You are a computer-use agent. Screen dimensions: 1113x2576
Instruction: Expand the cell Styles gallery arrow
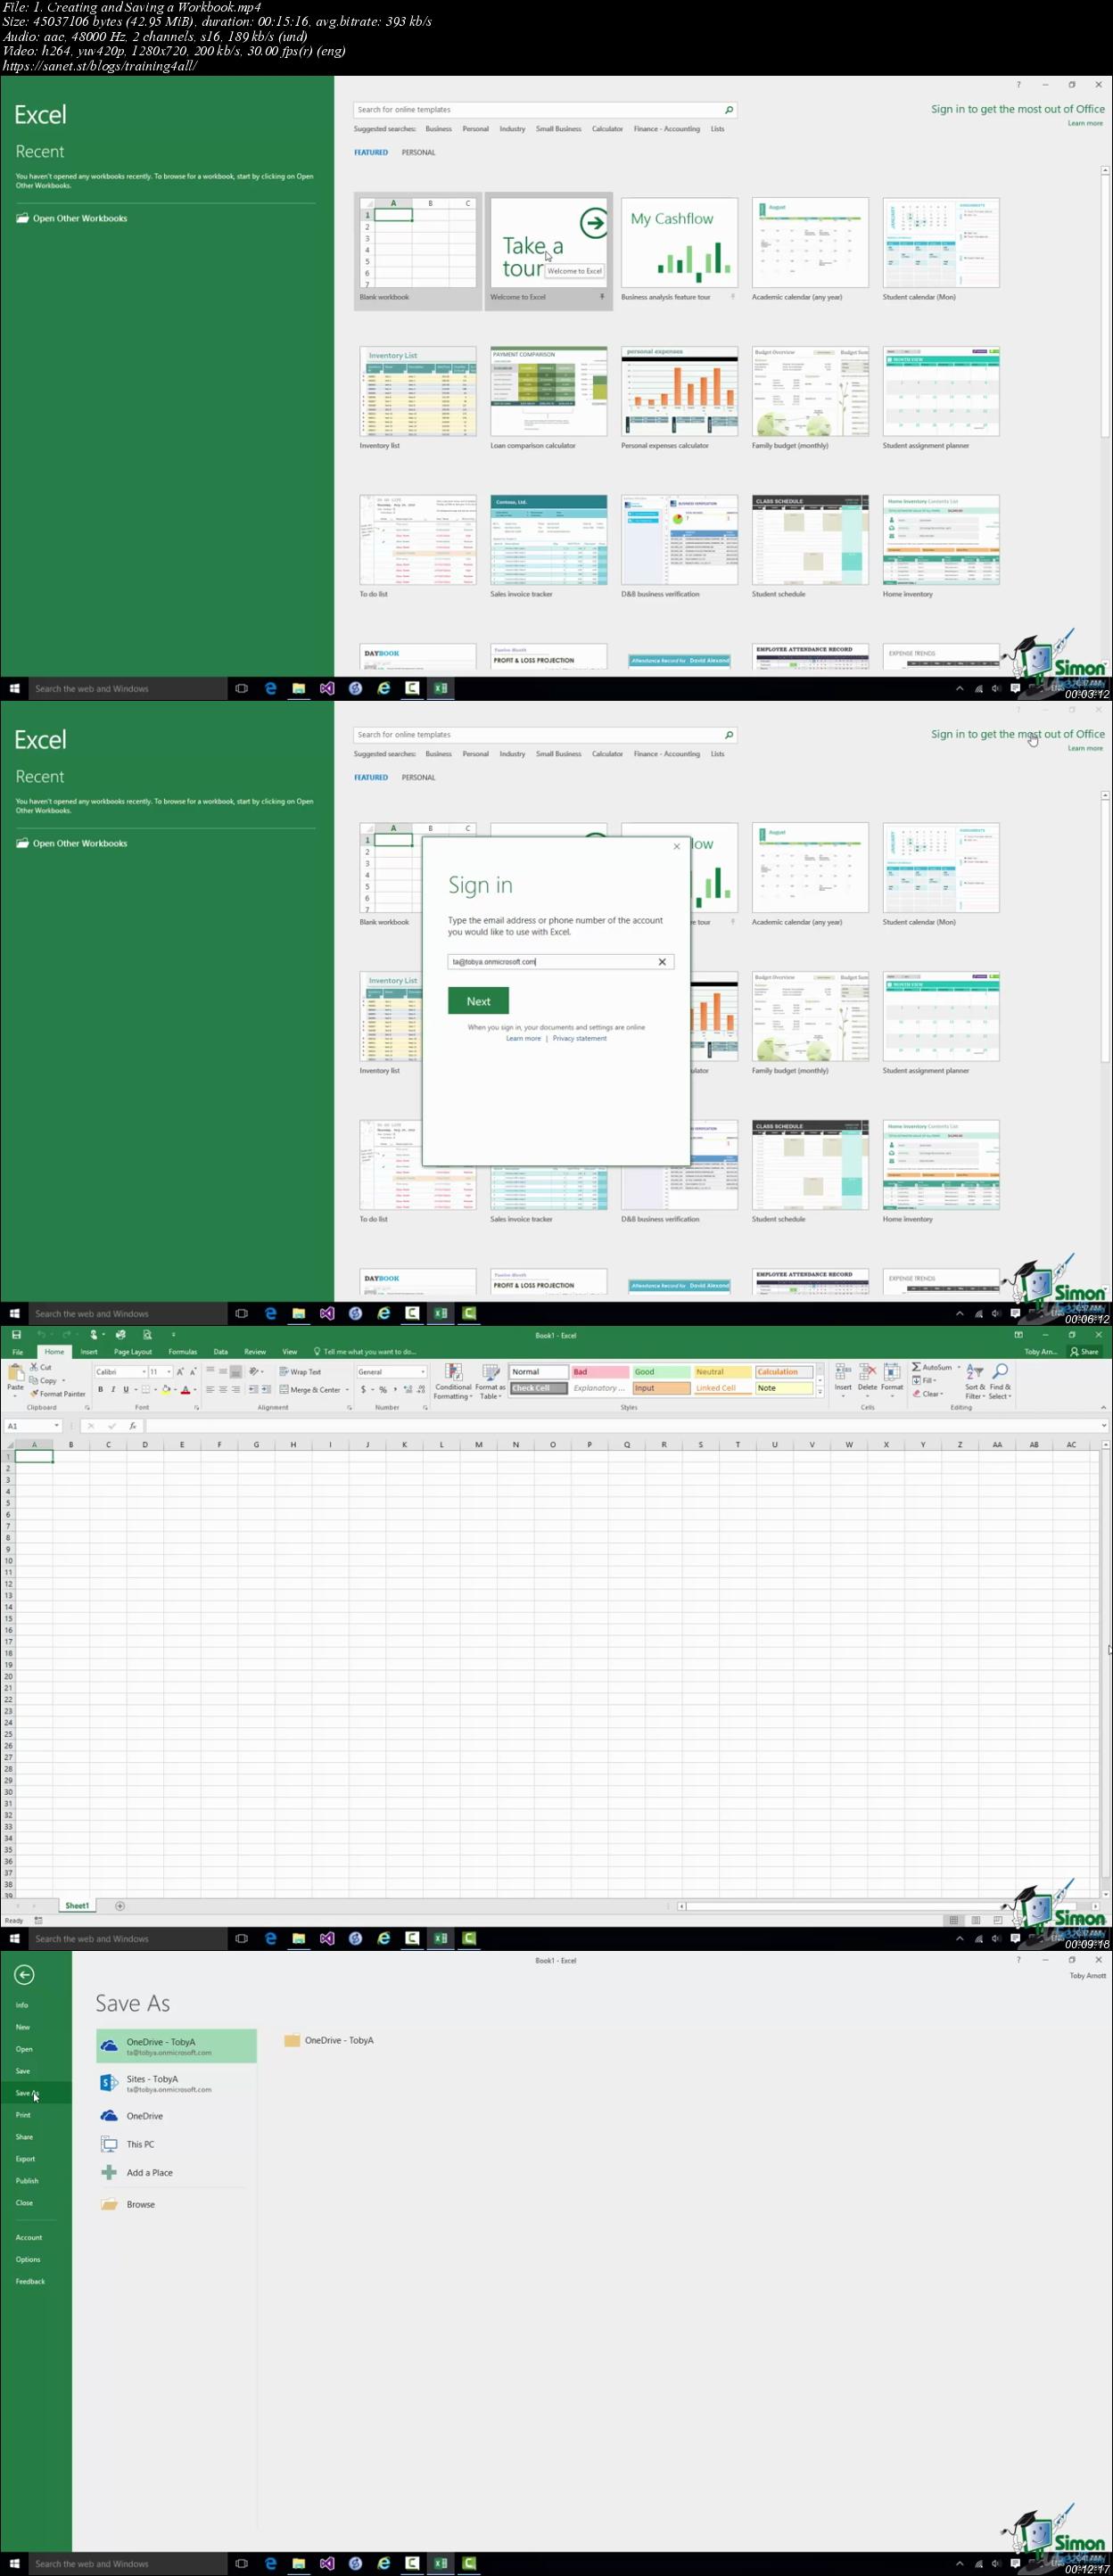click(820, 1391)
